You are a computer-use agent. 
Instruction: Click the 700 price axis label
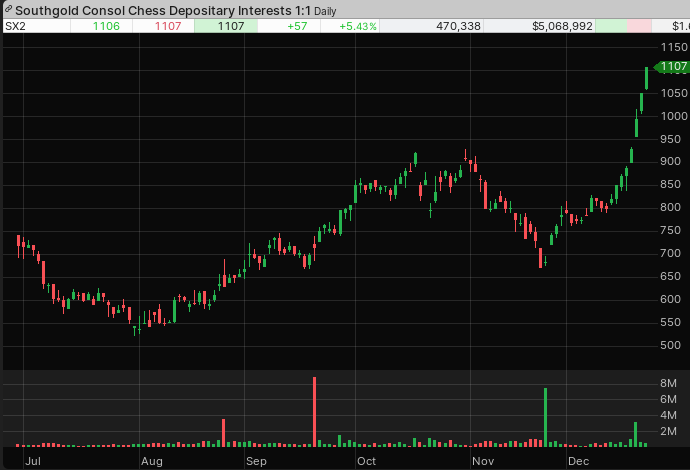coord(670,253)
